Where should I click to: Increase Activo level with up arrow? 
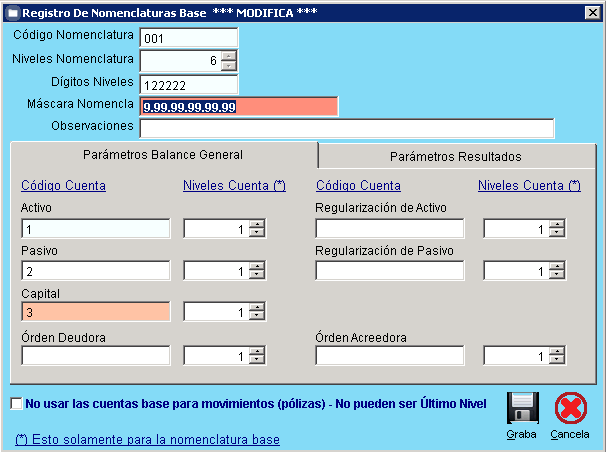[x=257, y=224]
